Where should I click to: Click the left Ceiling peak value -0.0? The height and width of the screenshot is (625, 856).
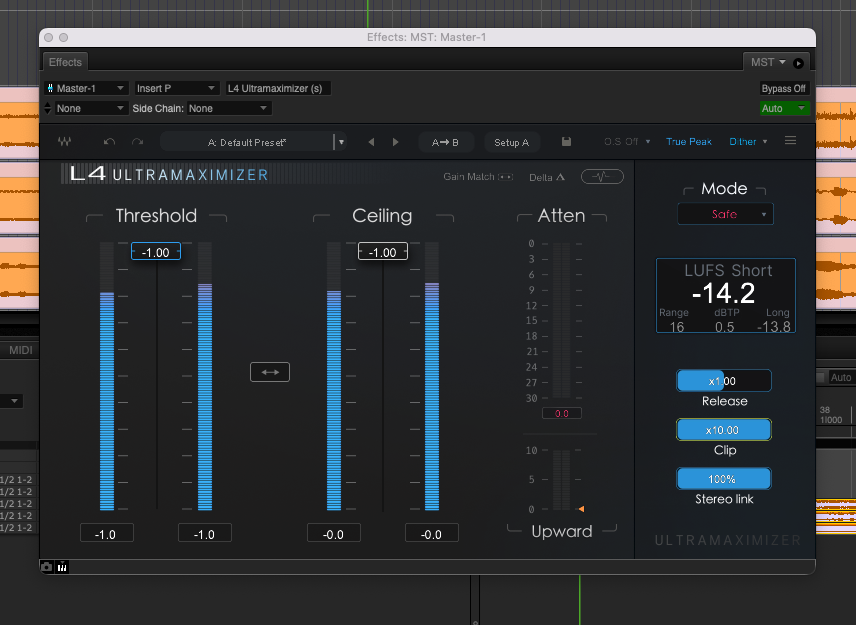334,534
